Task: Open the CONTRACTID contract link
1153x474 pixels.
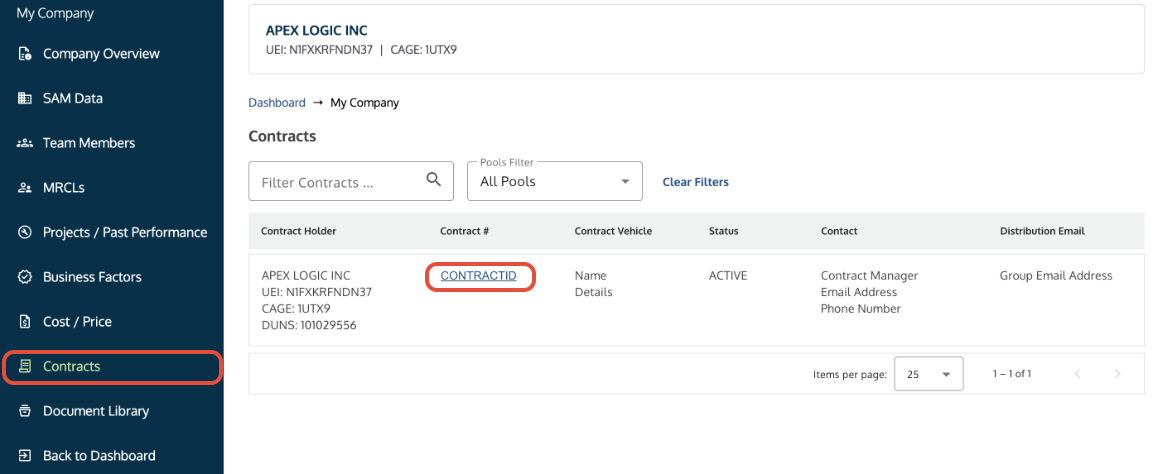Action: (x=479, y=276)
